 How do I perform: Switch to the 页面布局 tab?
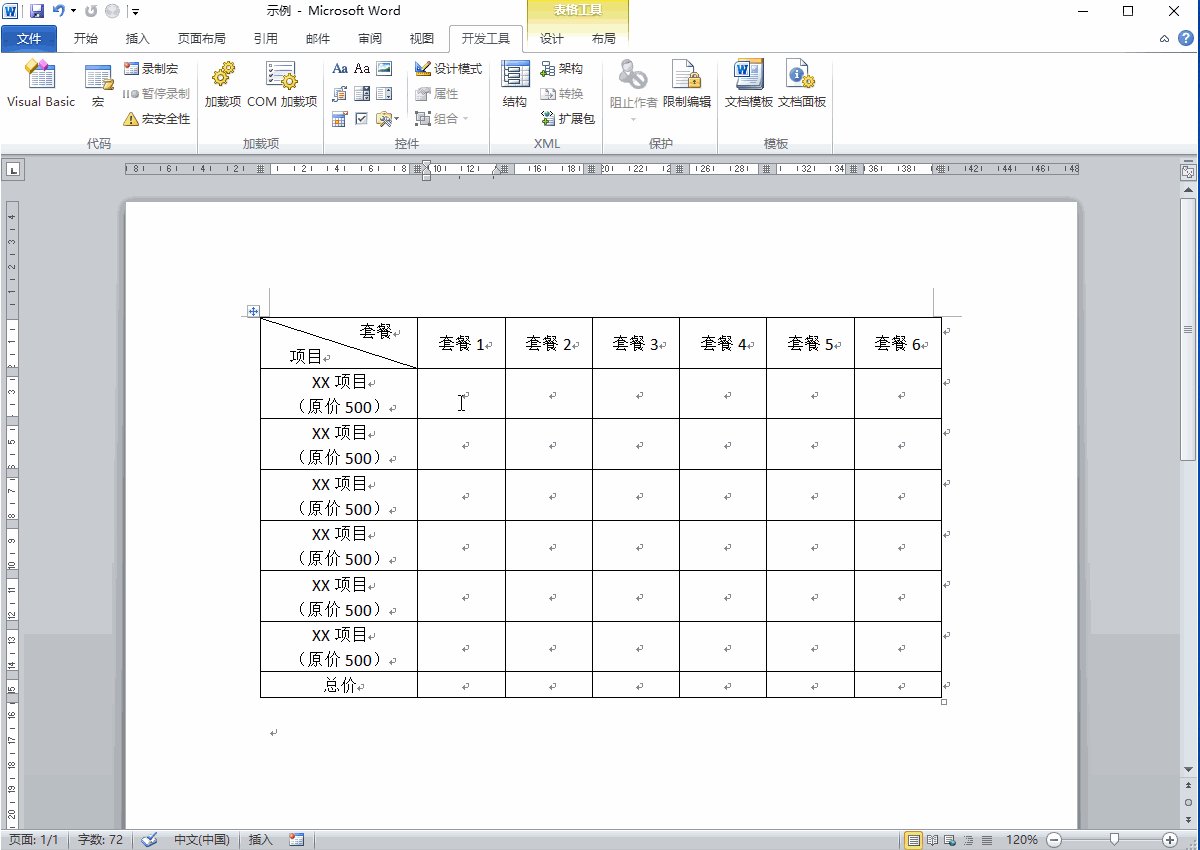pos(201,39)
